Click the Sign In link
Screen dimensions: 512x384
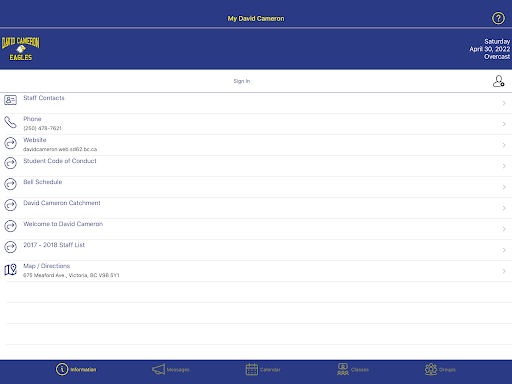click(242, 81)
